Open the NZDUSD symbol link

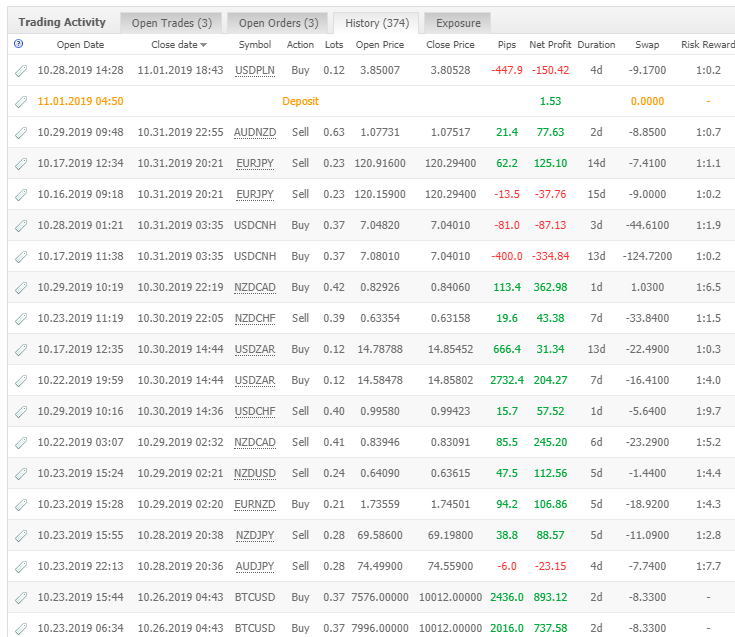tap(255, 473)
